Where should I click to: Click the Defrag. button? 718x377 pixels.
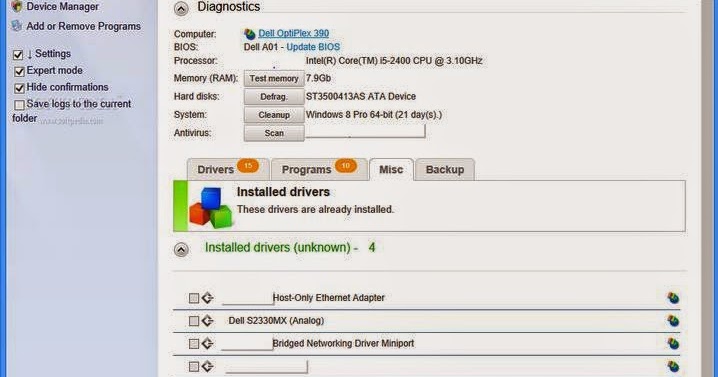click(274, 97)
